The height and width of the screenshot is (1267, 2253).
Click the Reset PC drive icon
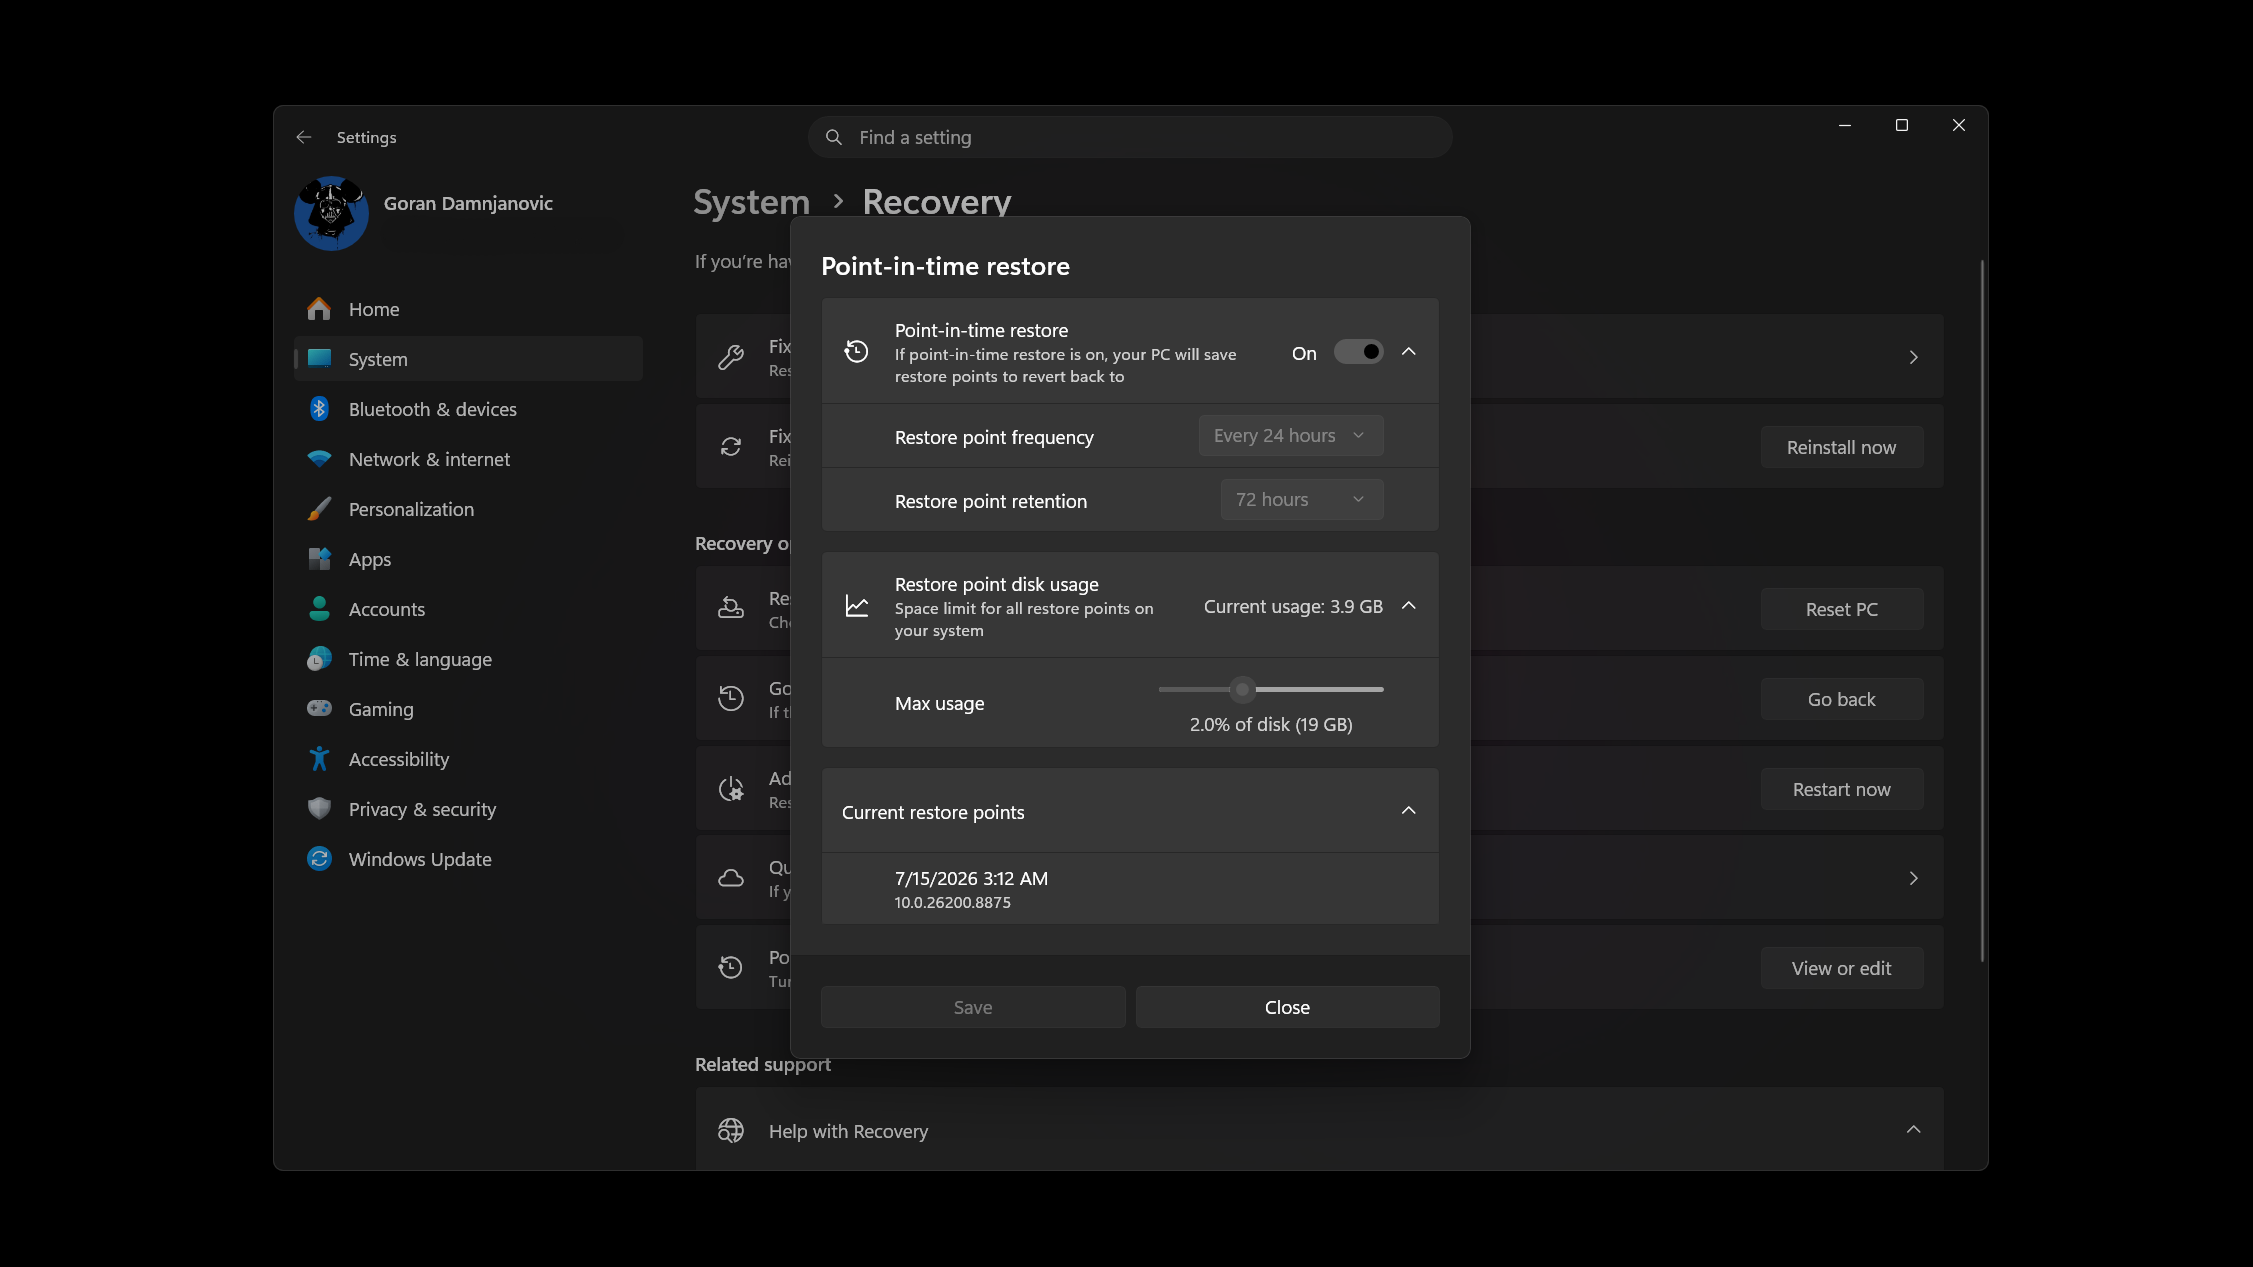point(731,608)
